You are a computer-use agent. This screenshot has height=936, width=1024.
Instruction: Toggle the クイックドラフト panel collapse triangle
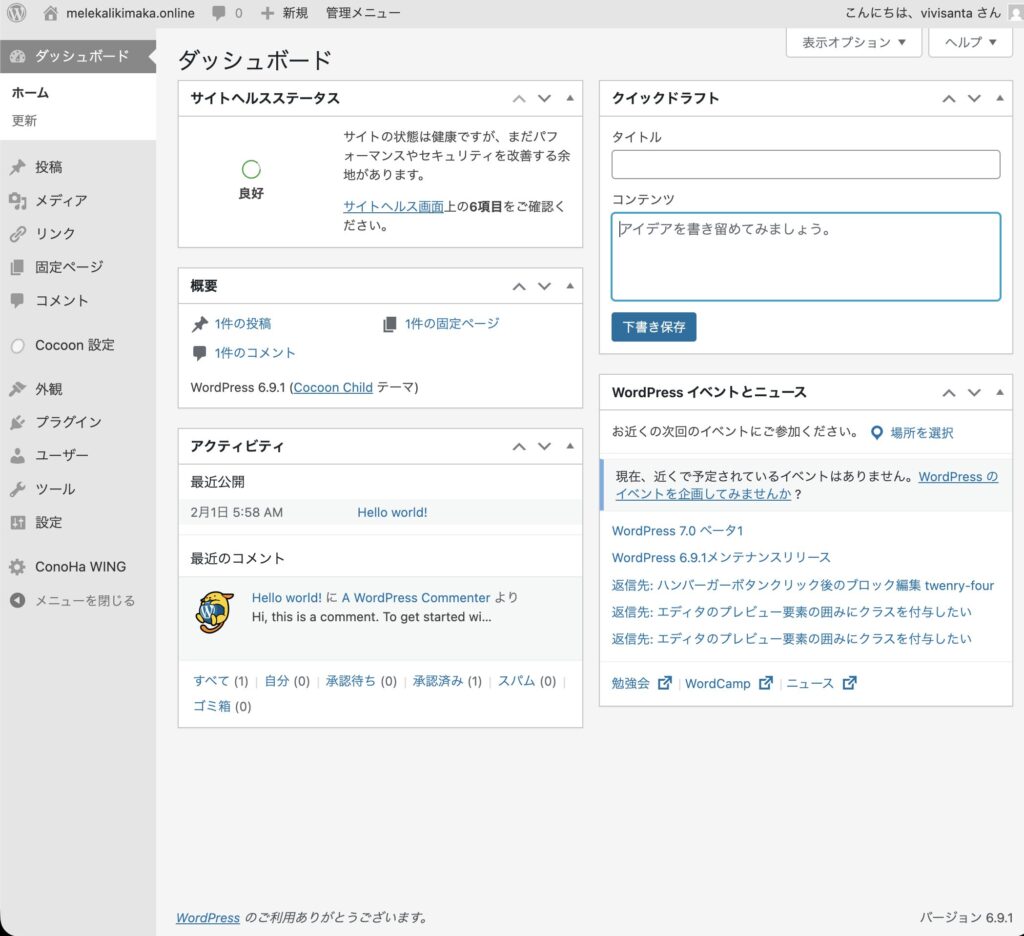coord(1000,98)
